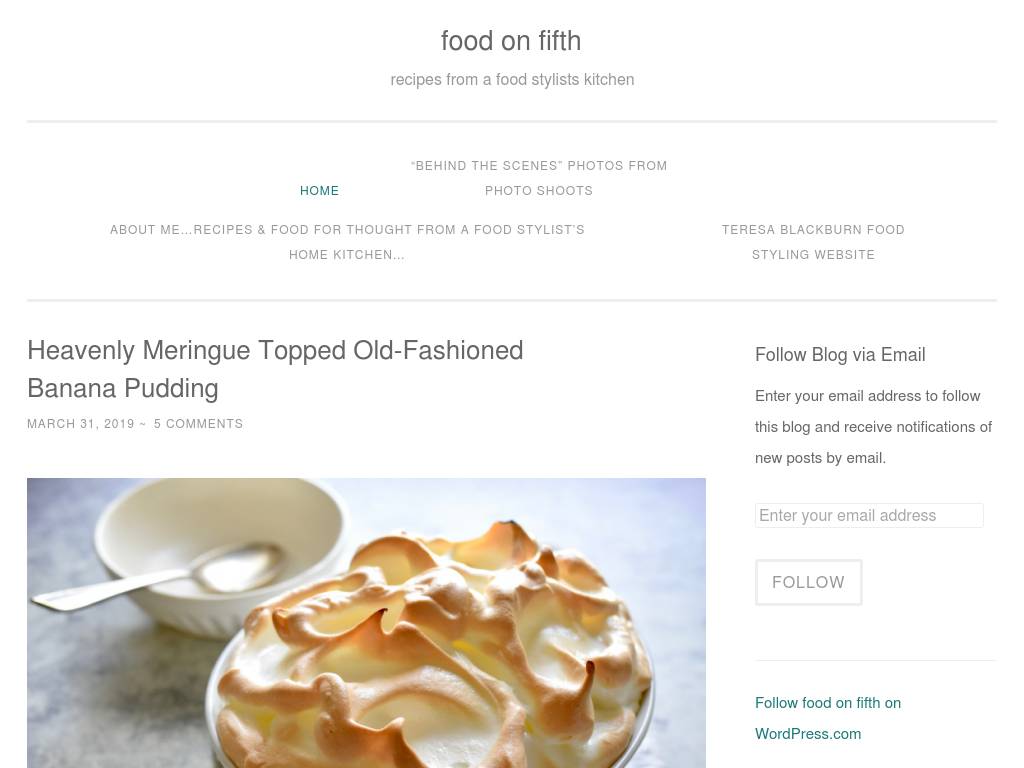The width and height of the screenshot is (1024, 768).
Task: Open the Heavenly Meringue Banana Pudding post
Action: click(x=275, y=369)
